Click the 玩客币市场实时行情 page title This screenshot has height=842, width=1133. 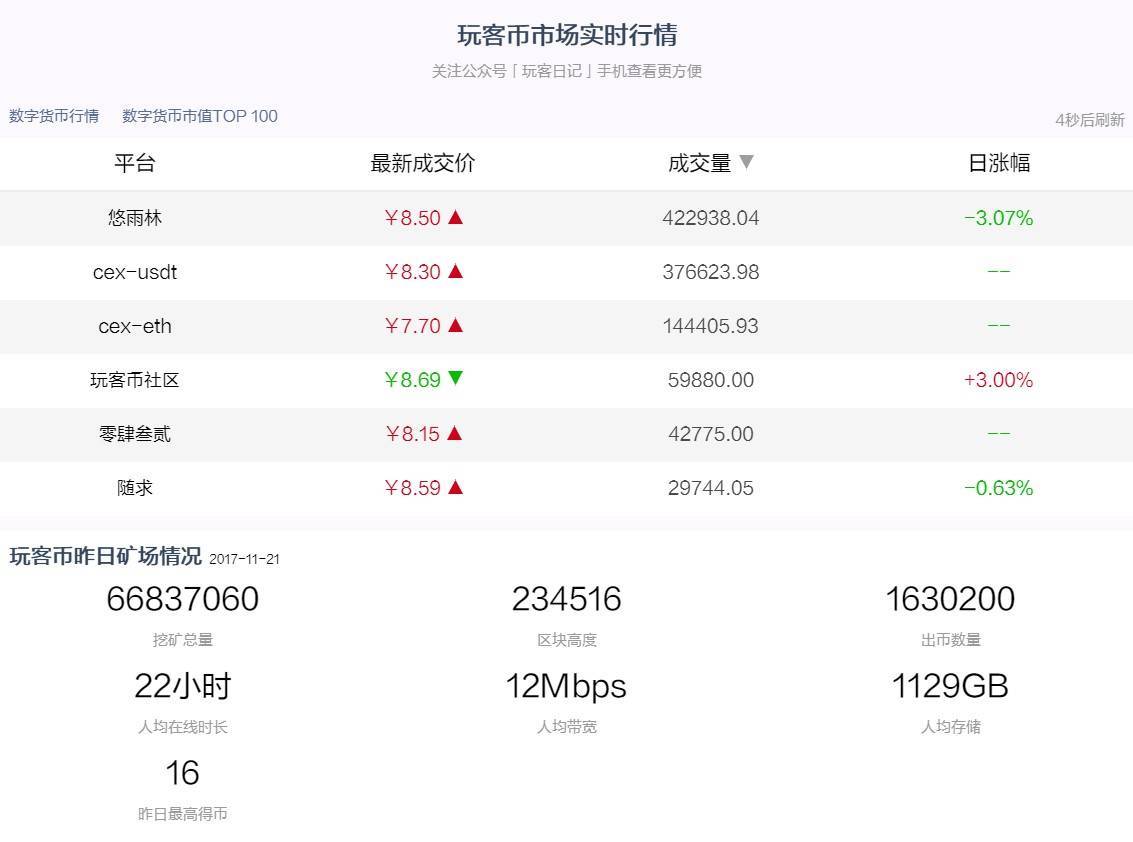tap(567, 35)
